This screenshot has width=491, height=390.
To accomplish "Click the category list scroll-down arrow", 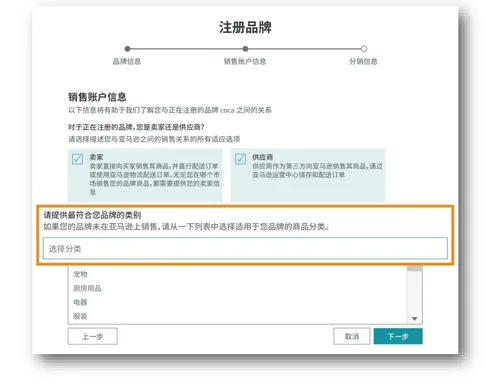I will pos(414,319).
